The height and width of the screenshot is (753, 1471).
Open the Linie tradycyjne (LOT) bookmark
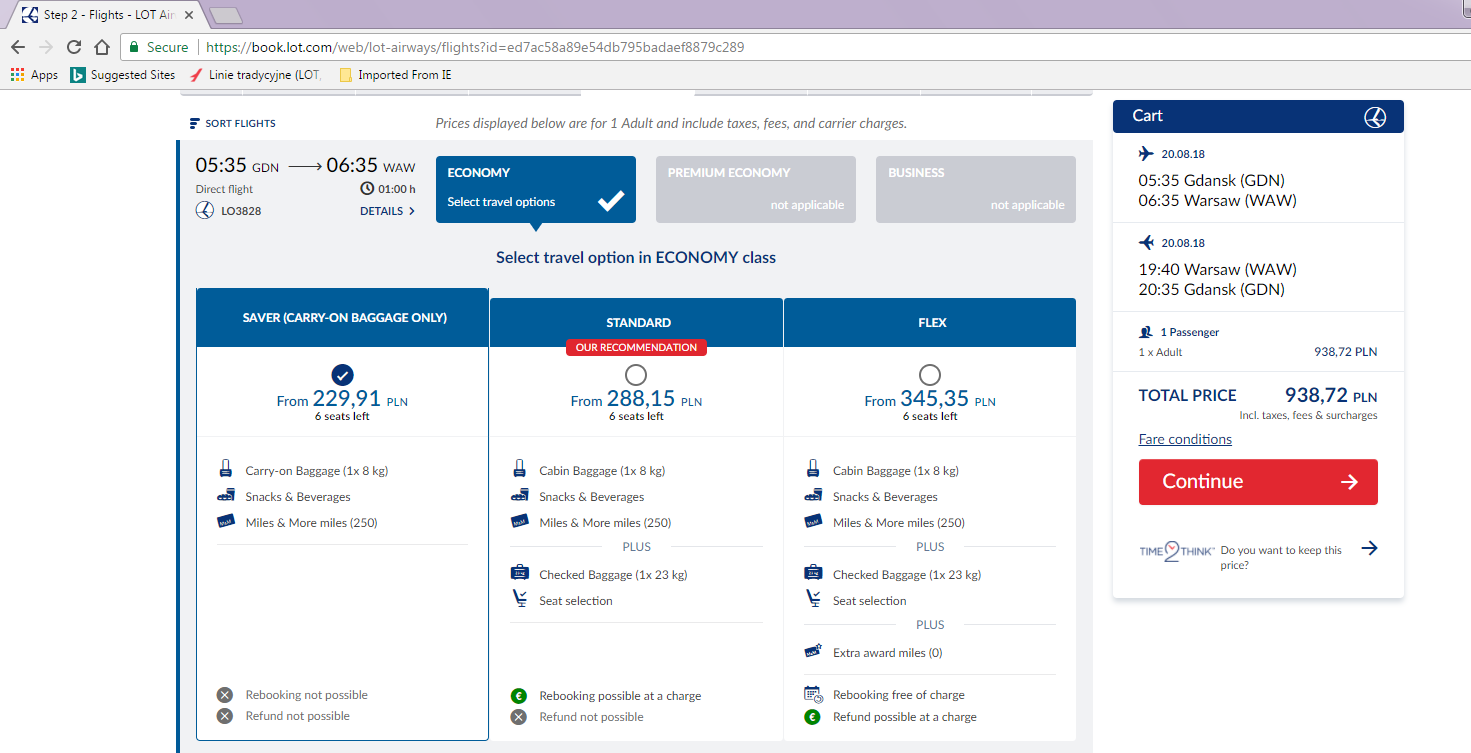(255, 75)
